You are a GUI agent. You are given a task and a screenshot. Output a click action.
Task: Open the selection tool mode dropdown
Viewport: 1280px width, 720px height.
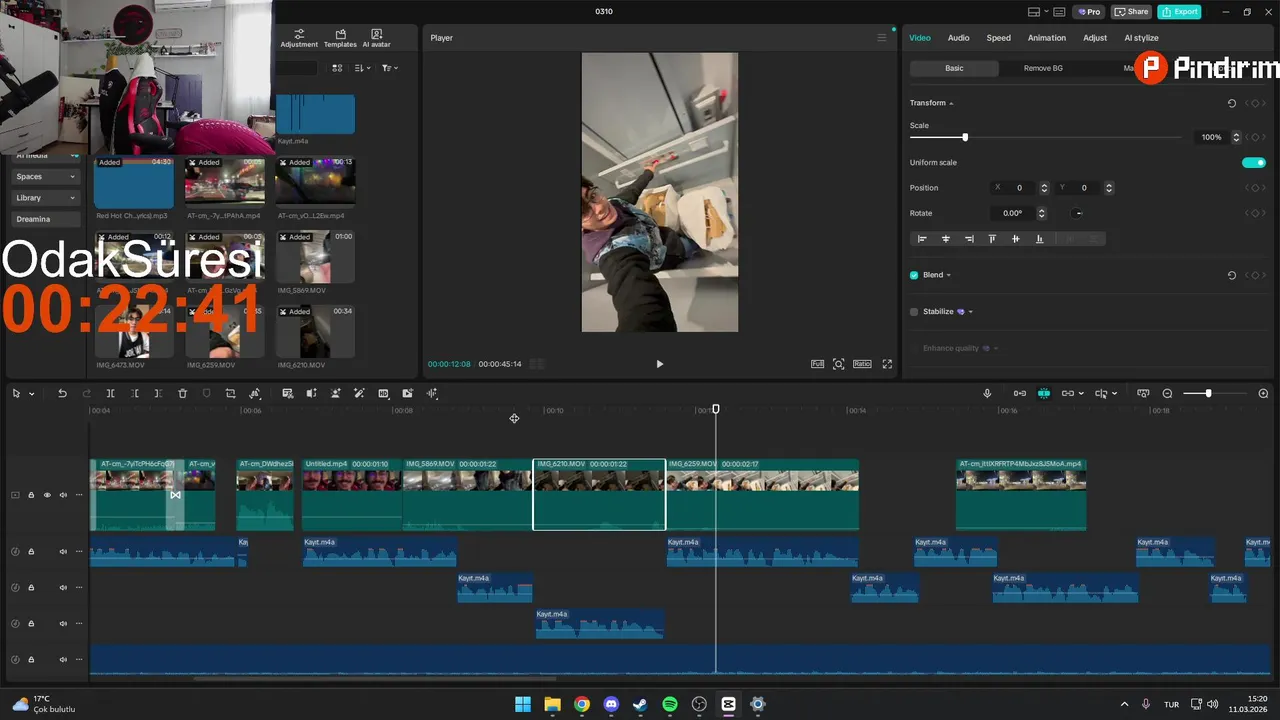tap(32, 394)
